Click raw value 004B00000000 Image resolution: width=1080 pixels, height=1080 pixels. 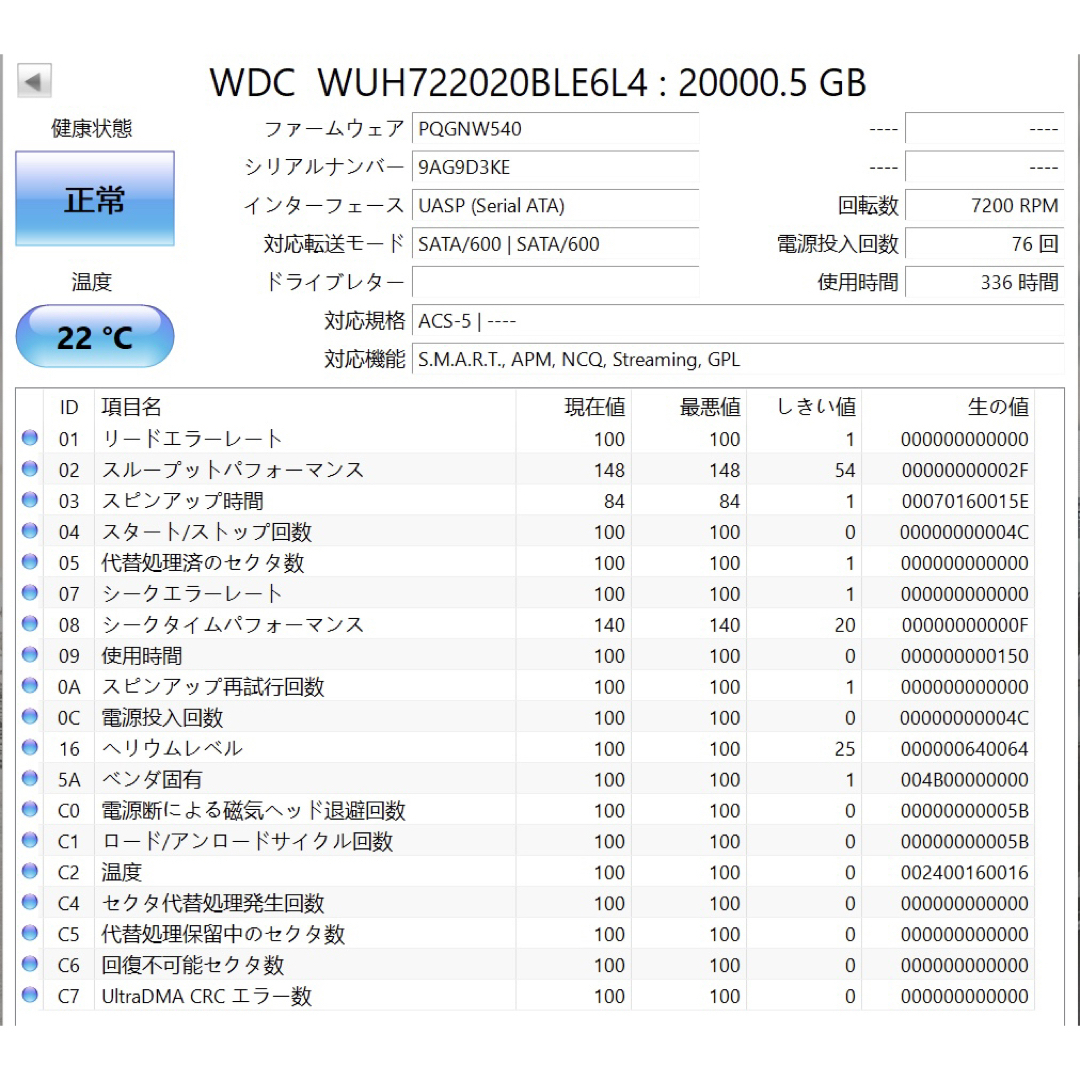(965, 780)
